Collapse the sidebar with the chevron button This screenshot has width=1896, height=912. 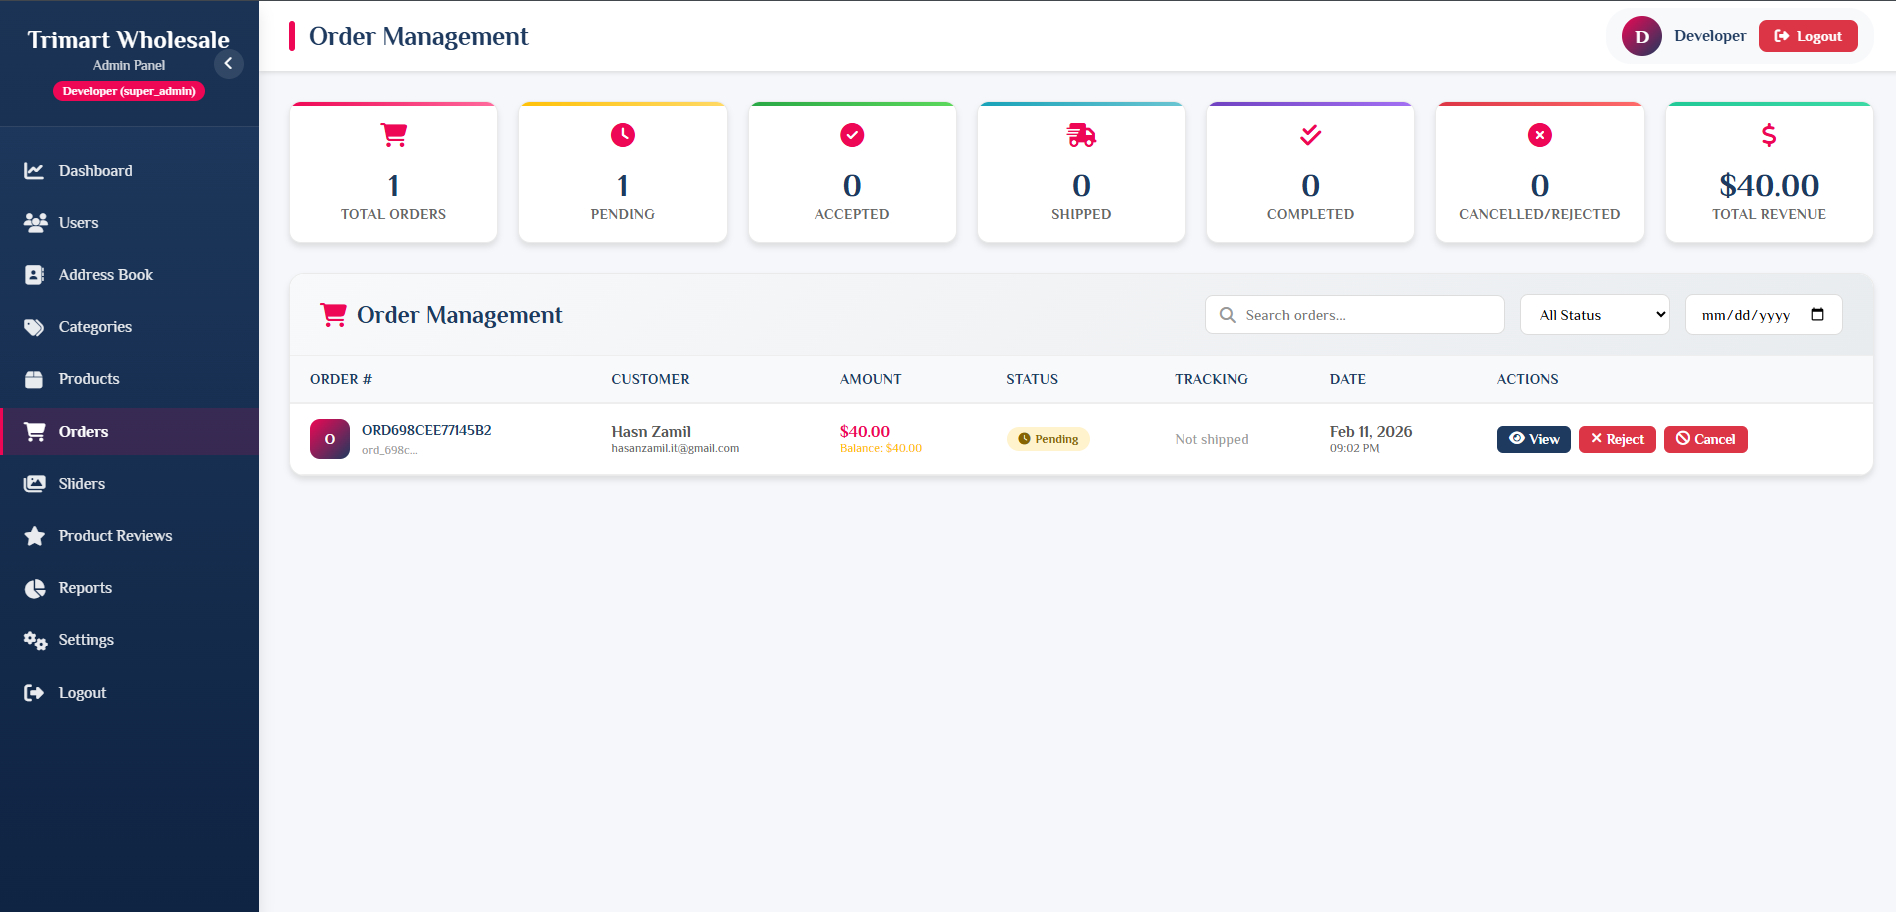(228, 63)
